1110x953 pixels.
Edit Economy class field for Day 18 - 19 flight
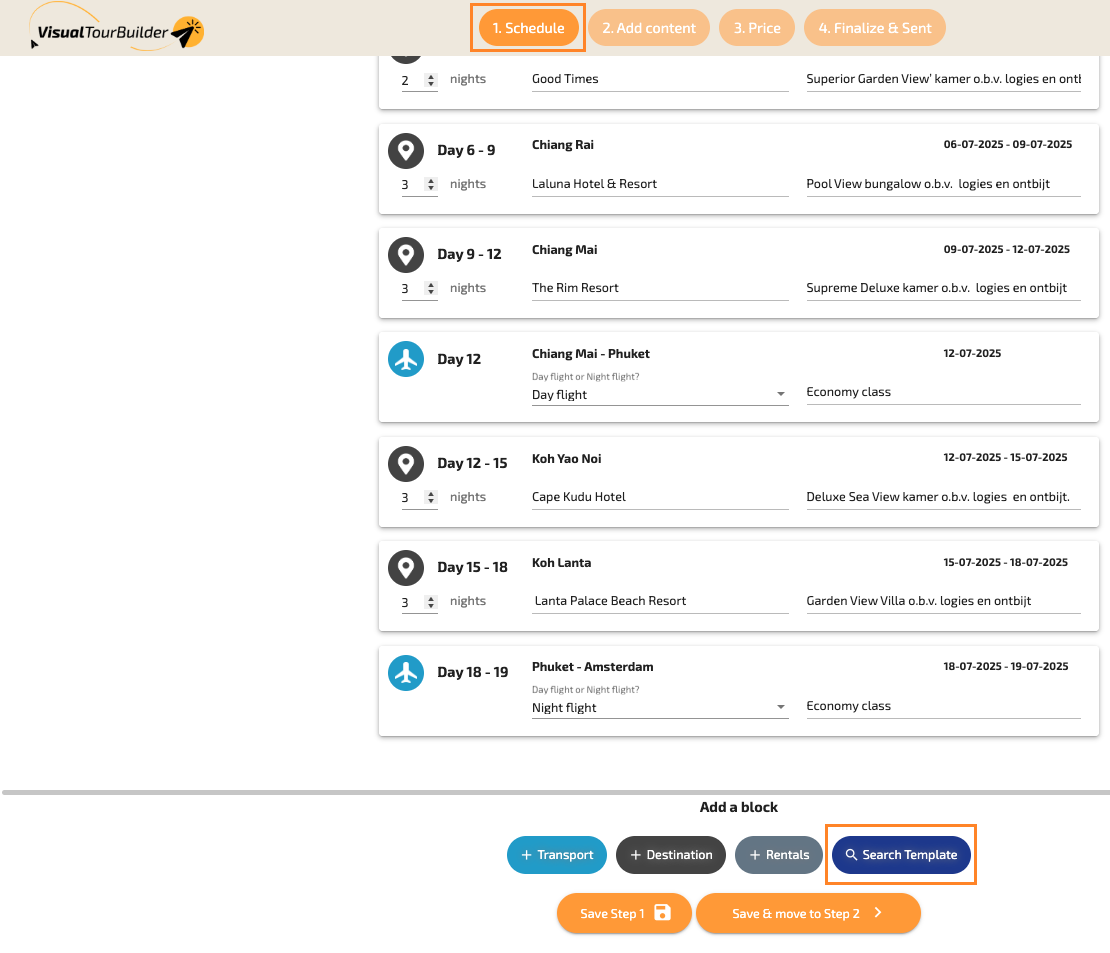943,706
